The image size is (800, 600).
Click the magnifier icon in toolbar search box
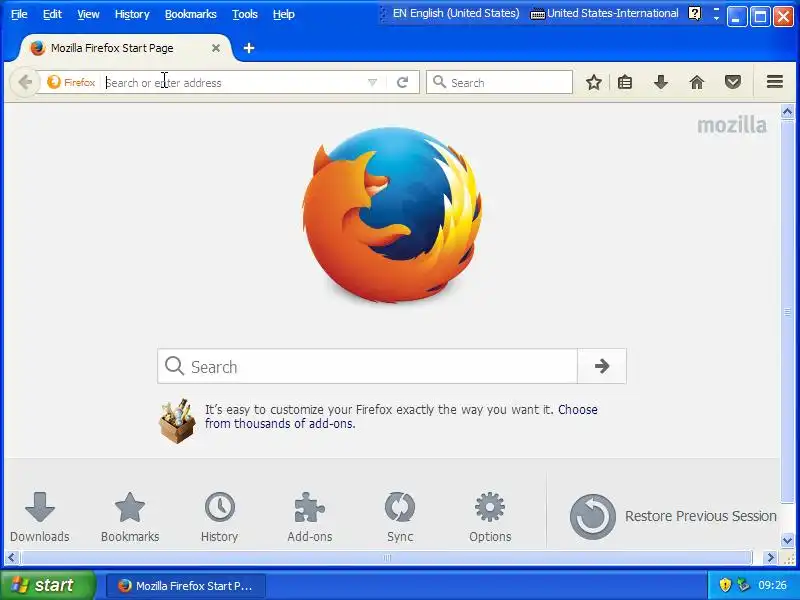coord(439,82)
